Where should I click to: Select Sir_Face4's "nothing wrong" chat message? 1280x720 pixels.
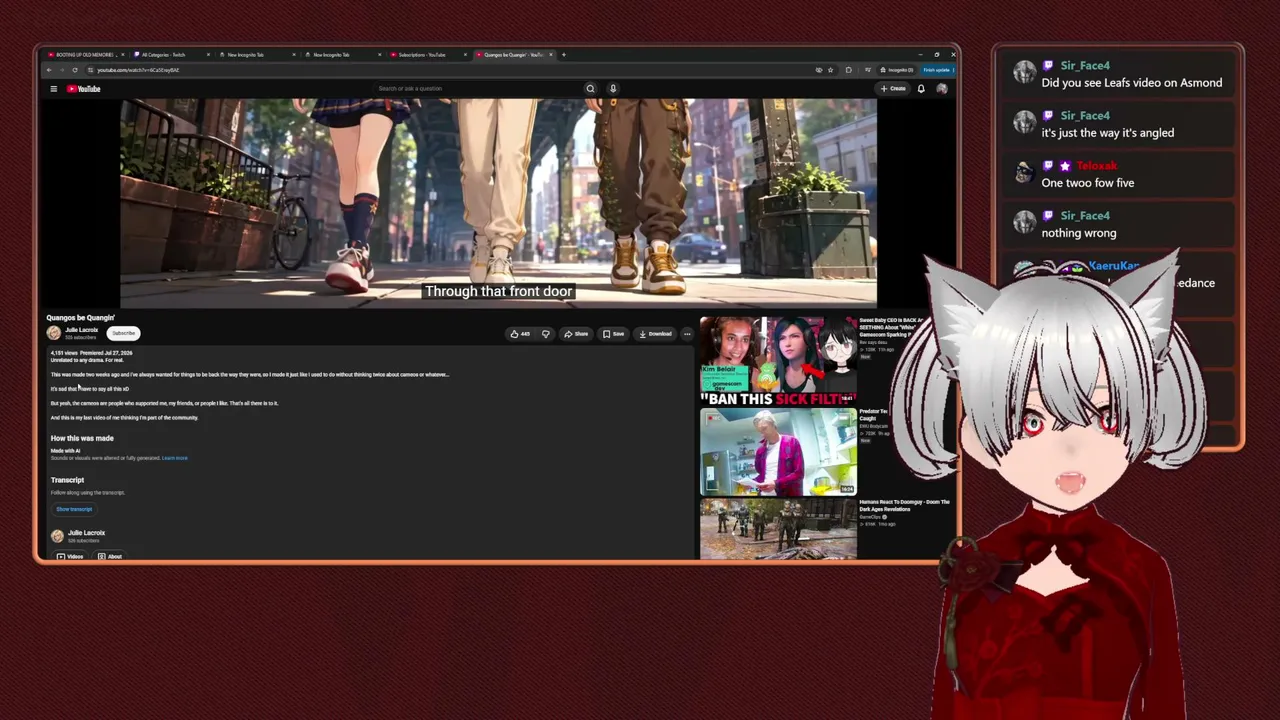point(1079,233)
